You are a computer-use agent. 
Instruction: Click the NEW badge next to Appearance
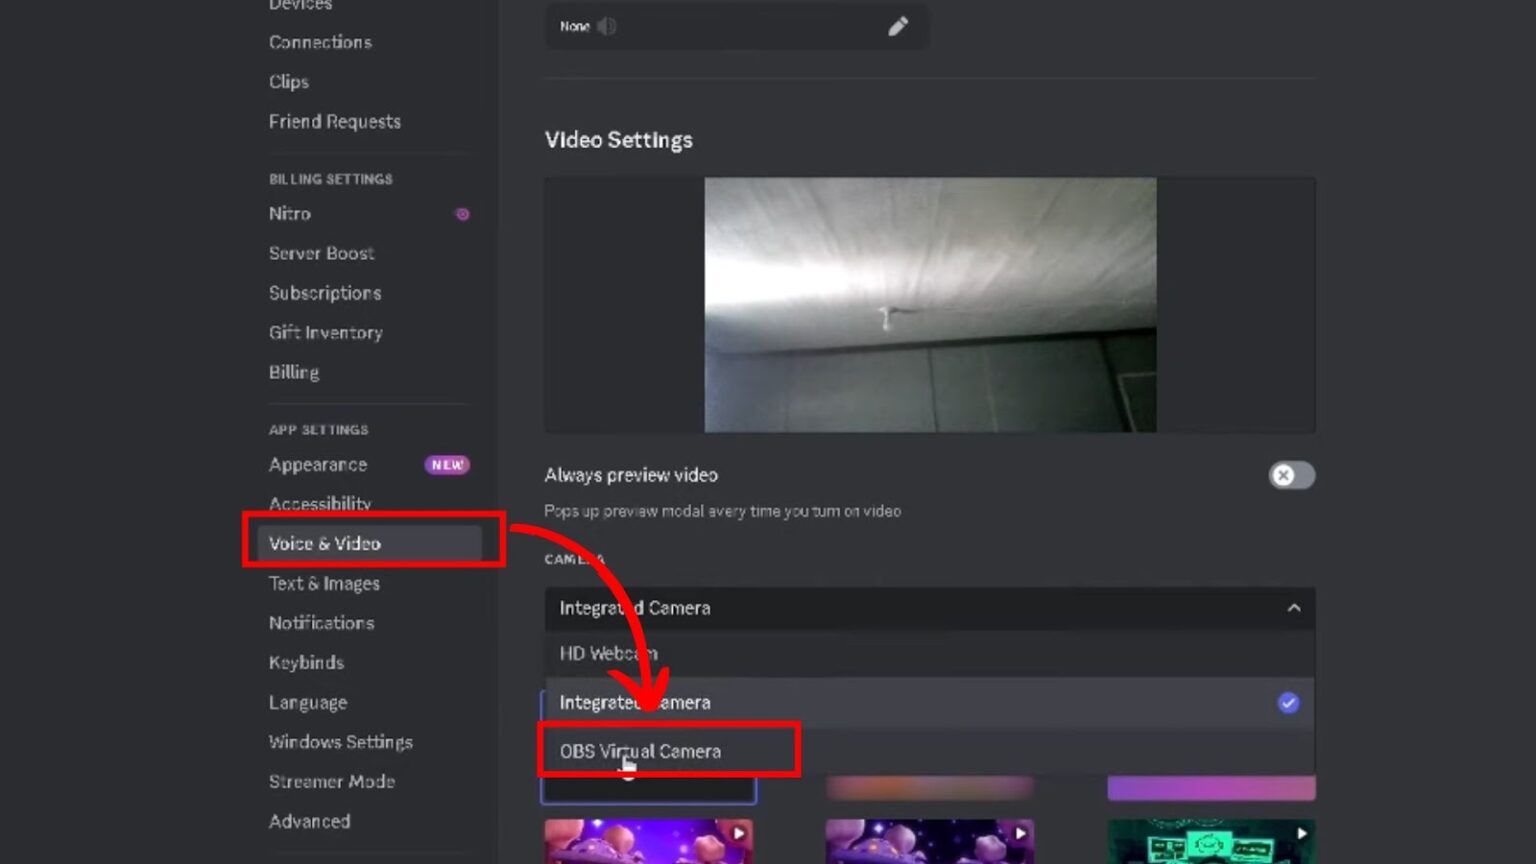(x=447, y=464)
